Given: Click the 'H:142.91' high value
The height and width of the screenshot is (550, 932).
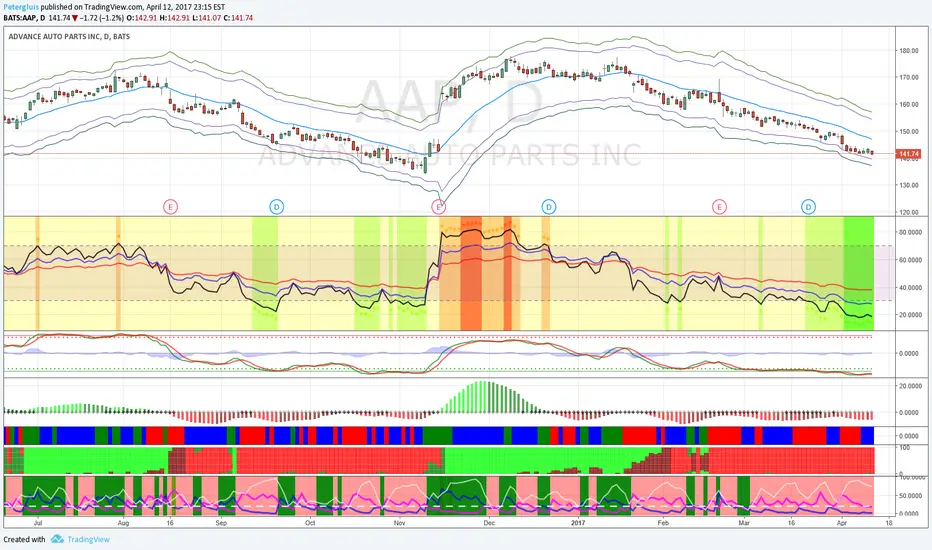Looking at the screenshot, I should pyautogui.click(x=175, y=18).
